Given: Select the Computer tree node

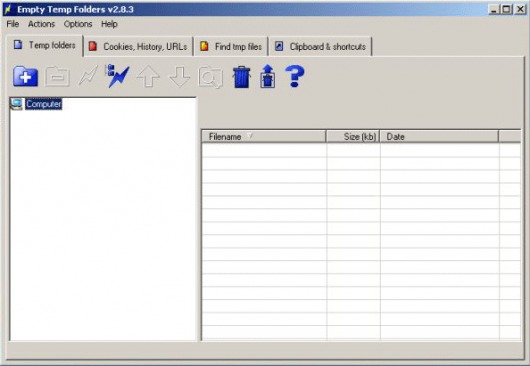Looking at the screenshot, I should 44,104.
